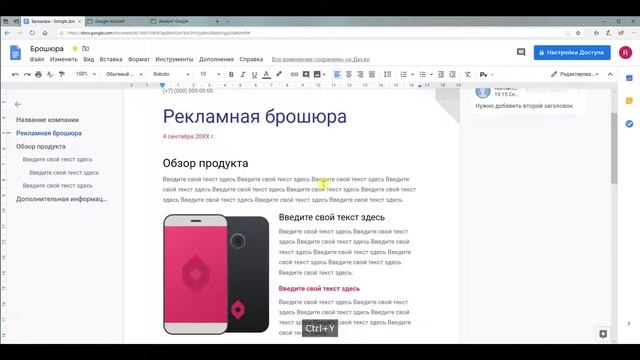
Task: Run the spell check icon
Action: (50, 74)
